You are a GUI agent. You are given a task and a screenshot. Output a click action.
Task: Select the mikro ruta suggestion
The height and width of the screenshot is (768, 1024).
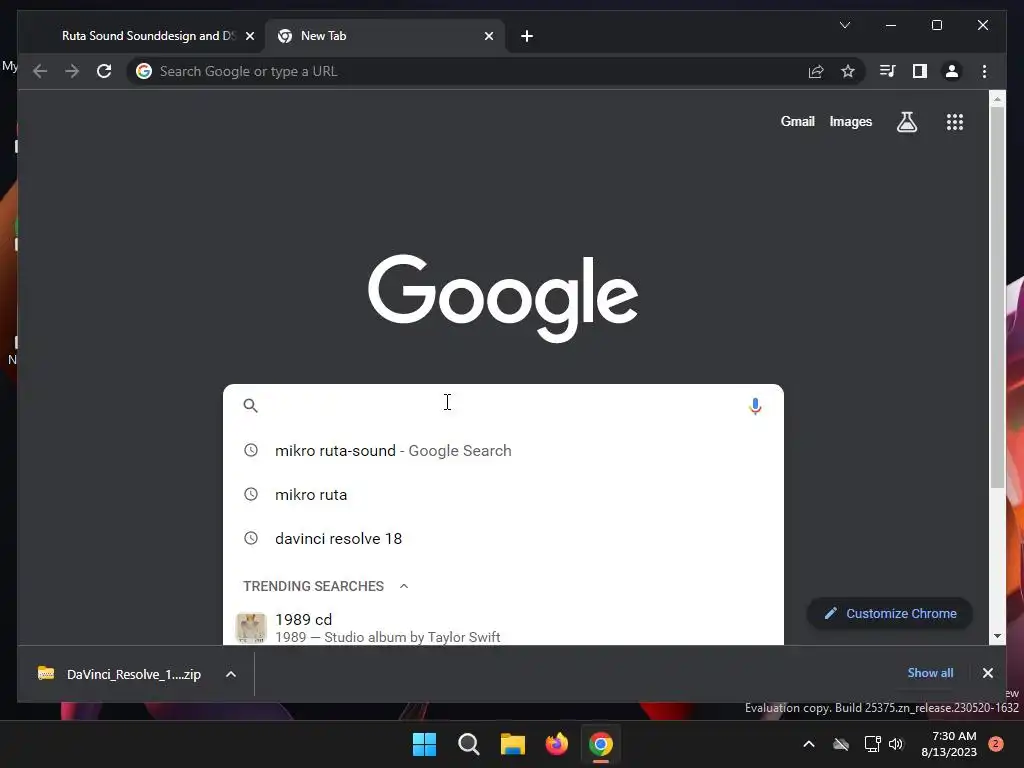coord(503,494)
